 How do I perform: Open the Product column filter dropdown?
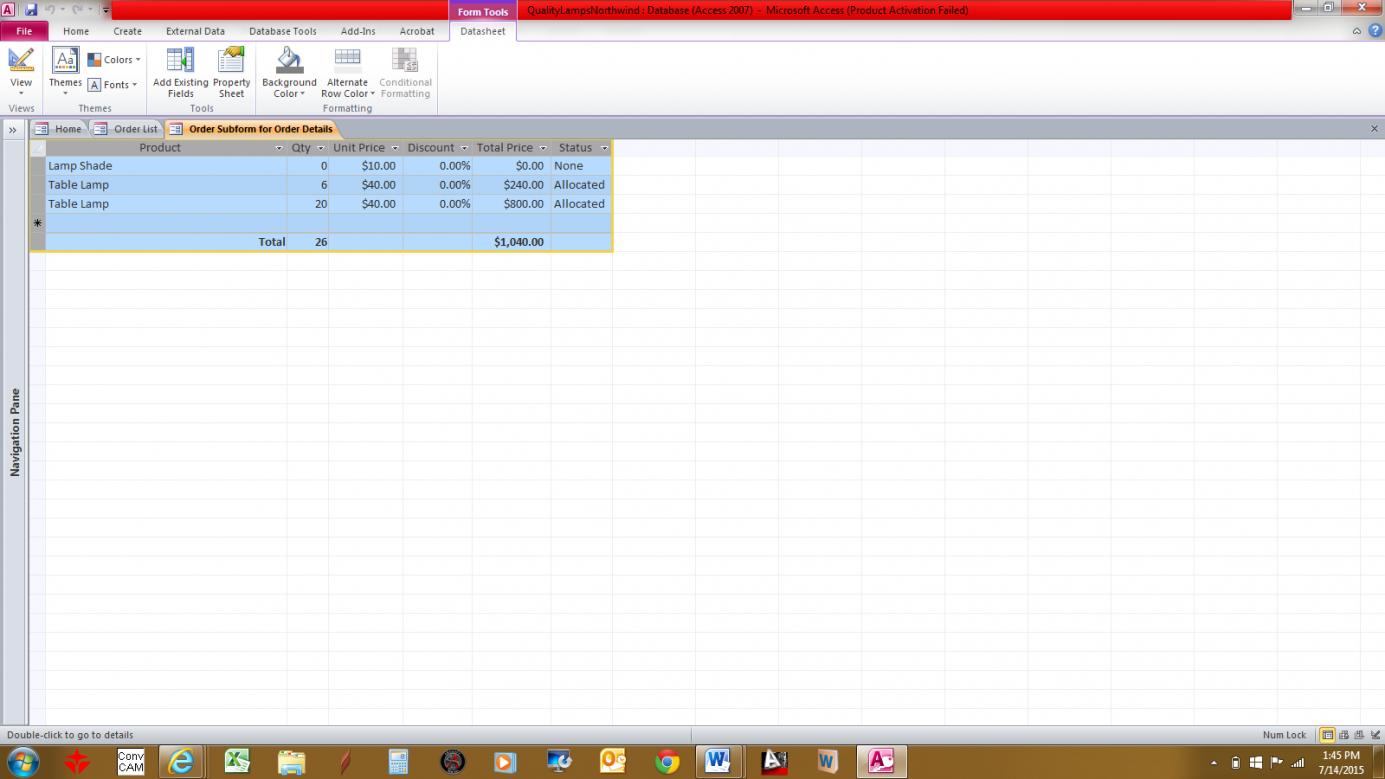tap(279, 148)
